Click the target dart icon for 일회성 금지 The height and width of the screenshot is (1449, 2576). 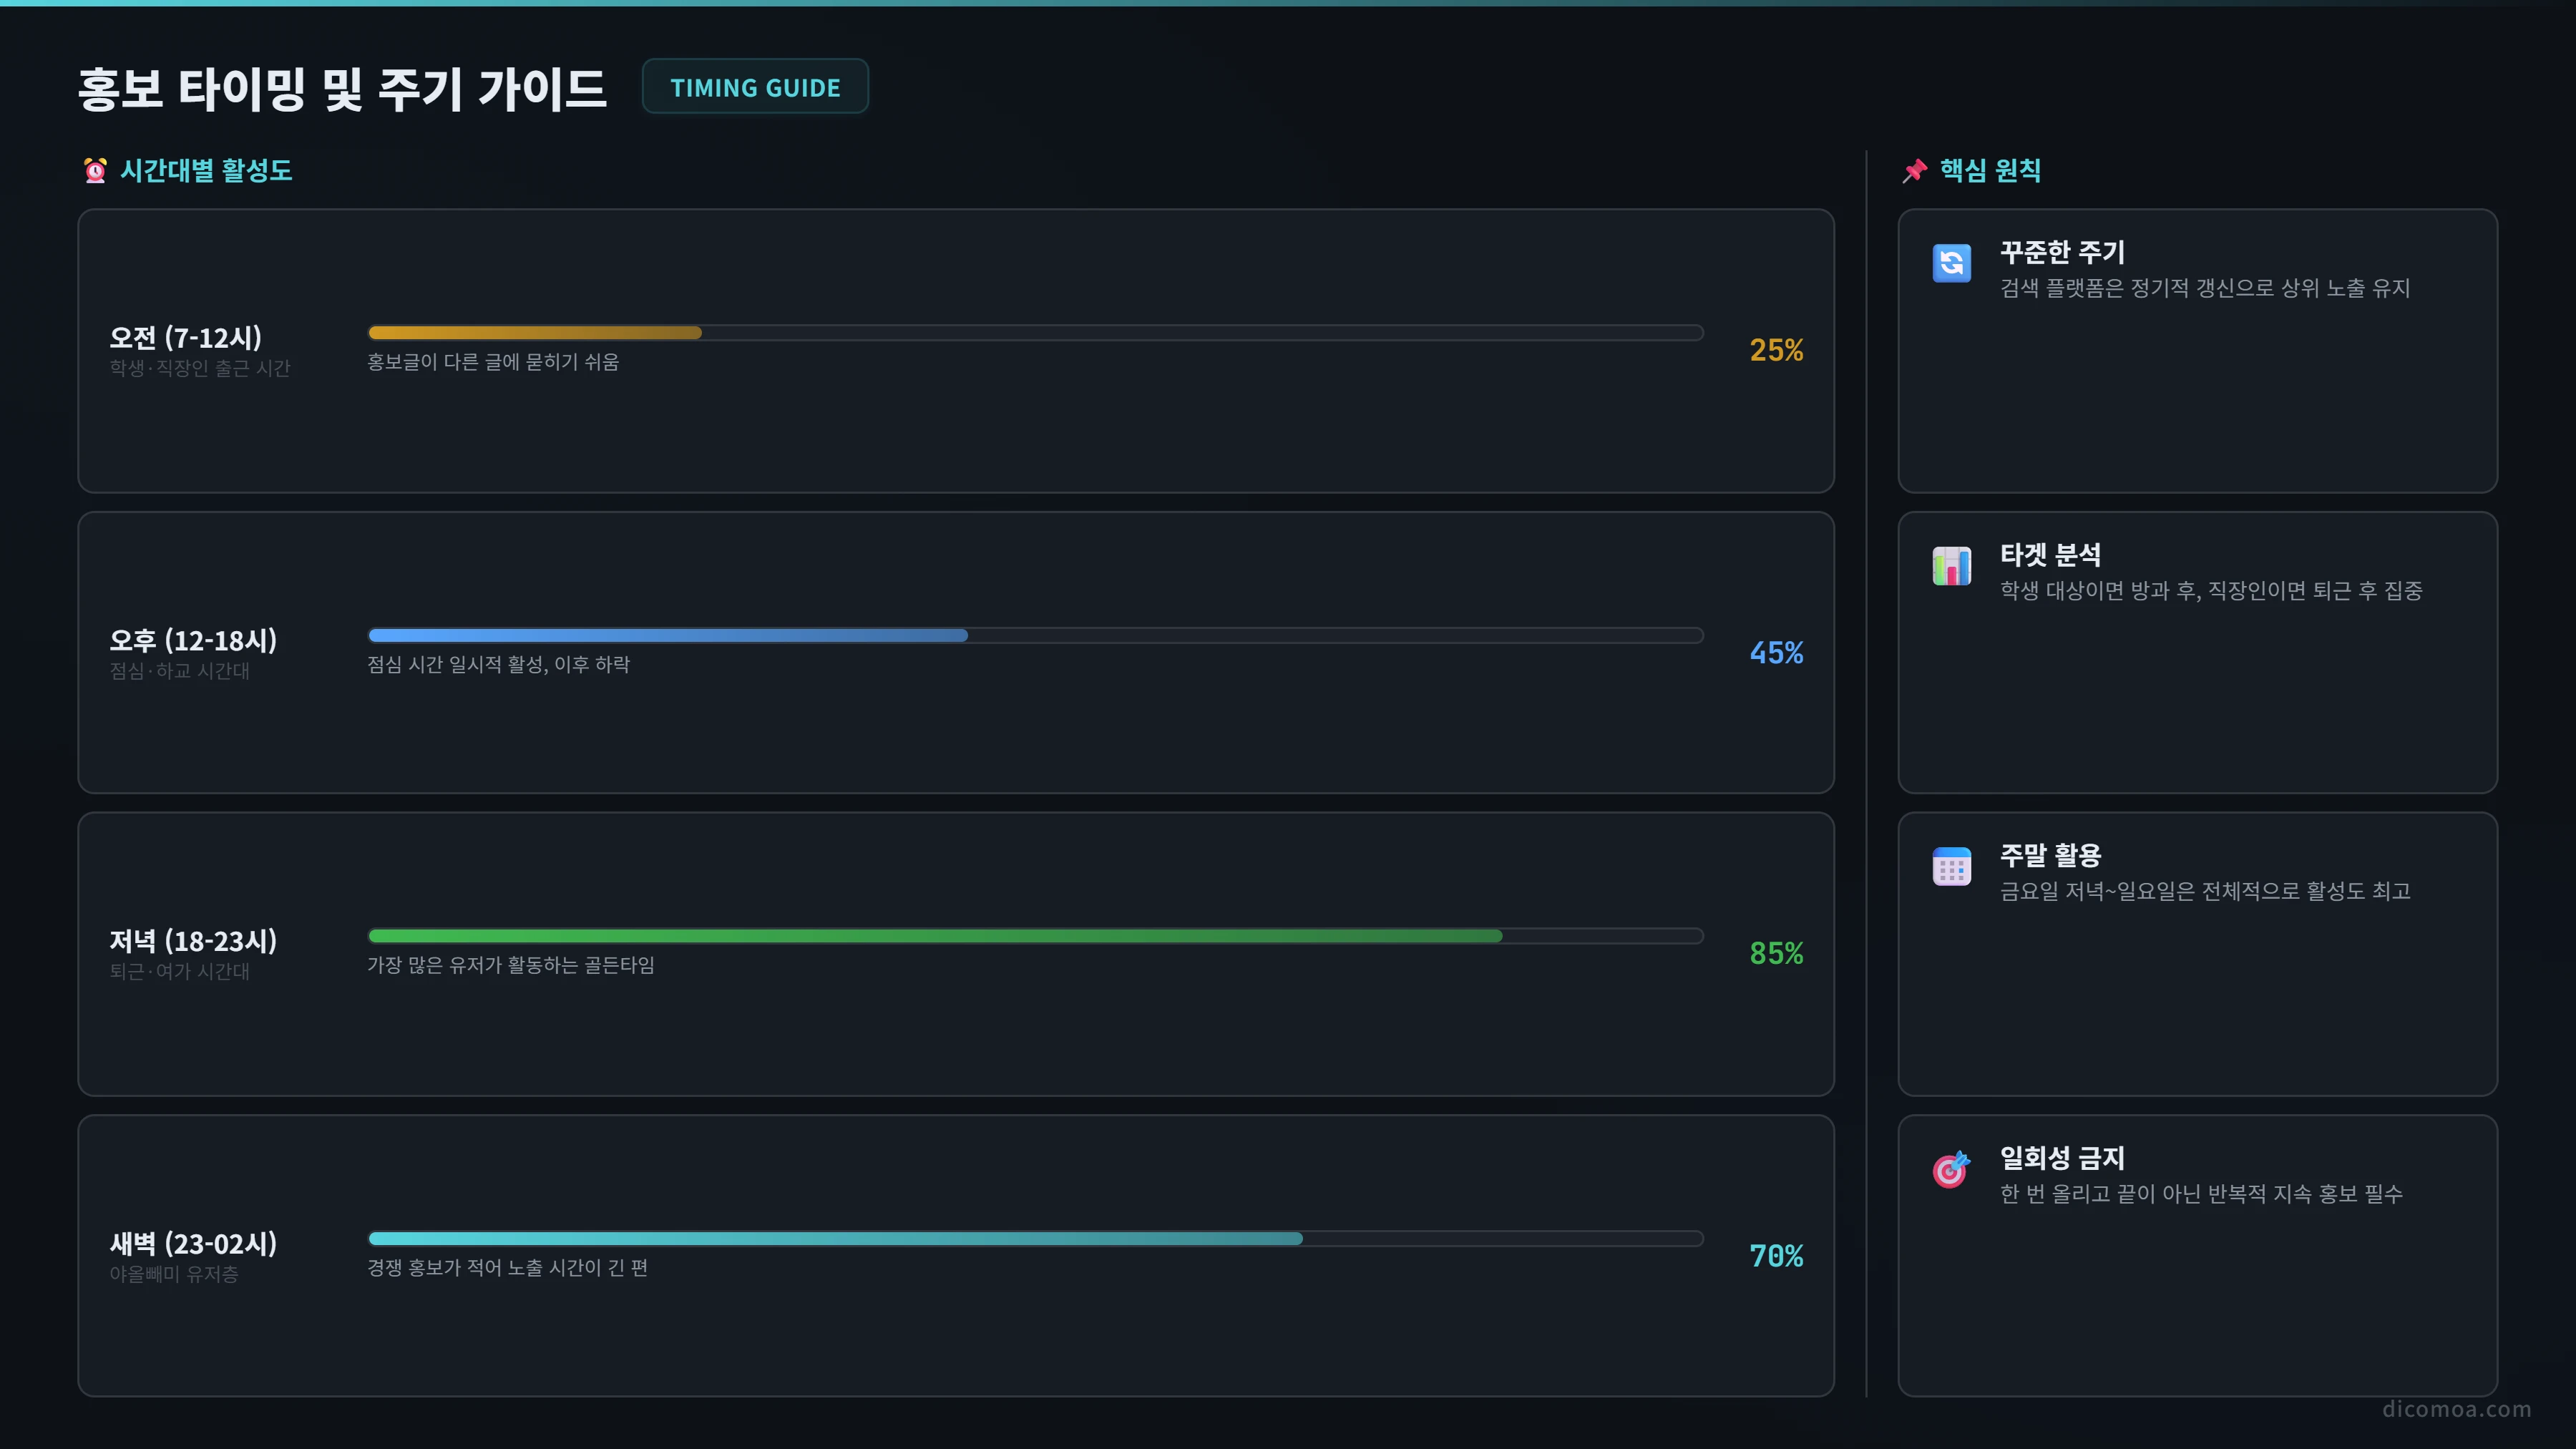click(1951, 1169)
